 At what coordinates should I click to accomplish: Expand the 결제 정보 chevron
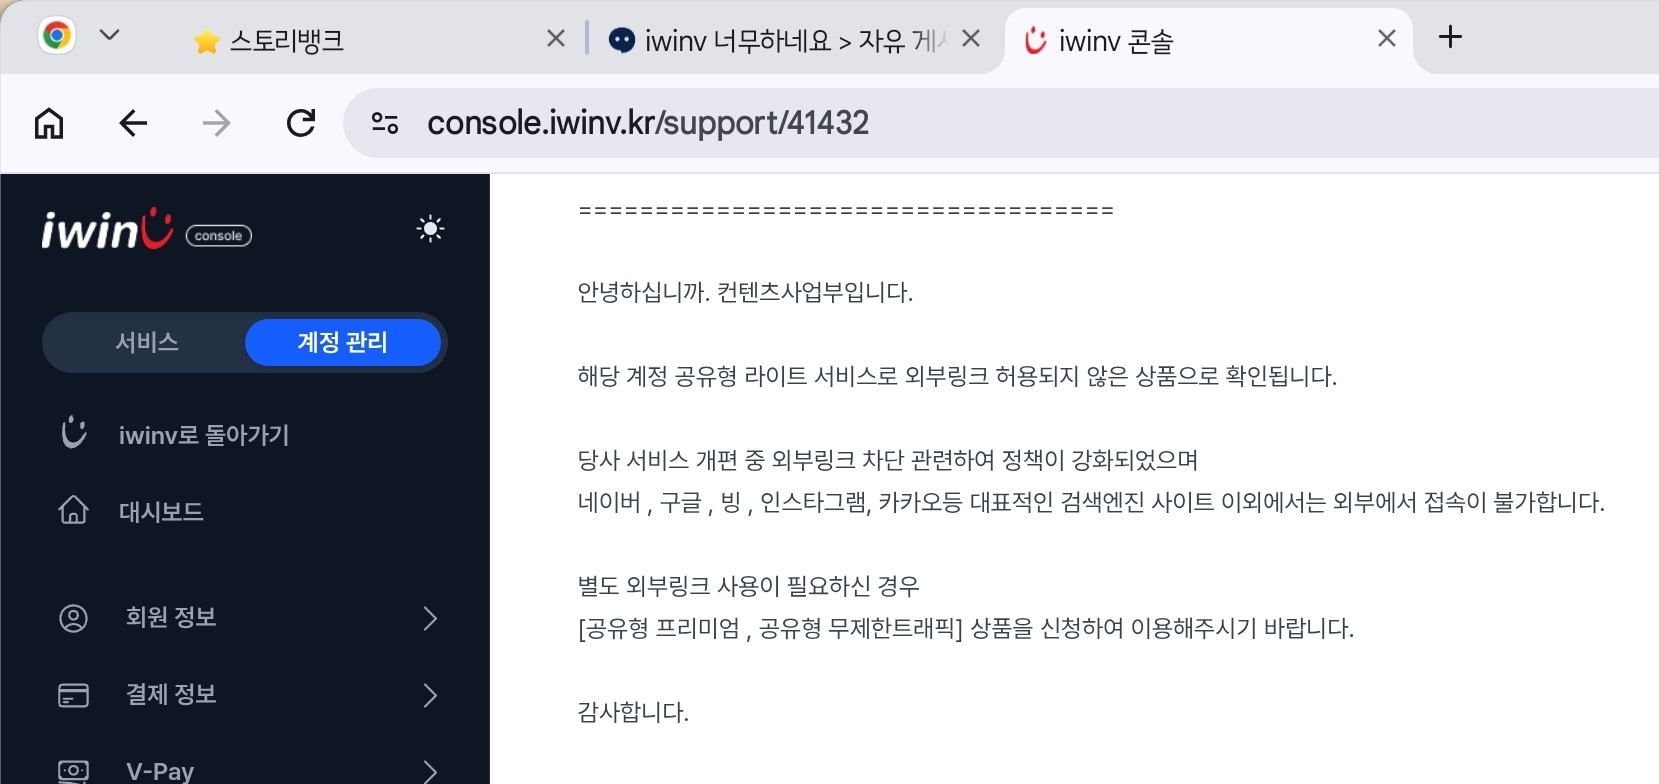click(x=430, y=695)
